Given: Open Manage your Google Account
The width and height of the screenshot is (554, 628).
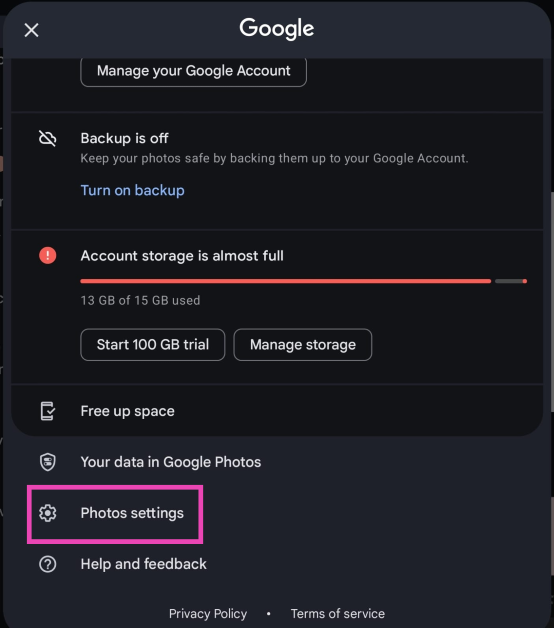Looking at the screenshot, I should 193,71.
